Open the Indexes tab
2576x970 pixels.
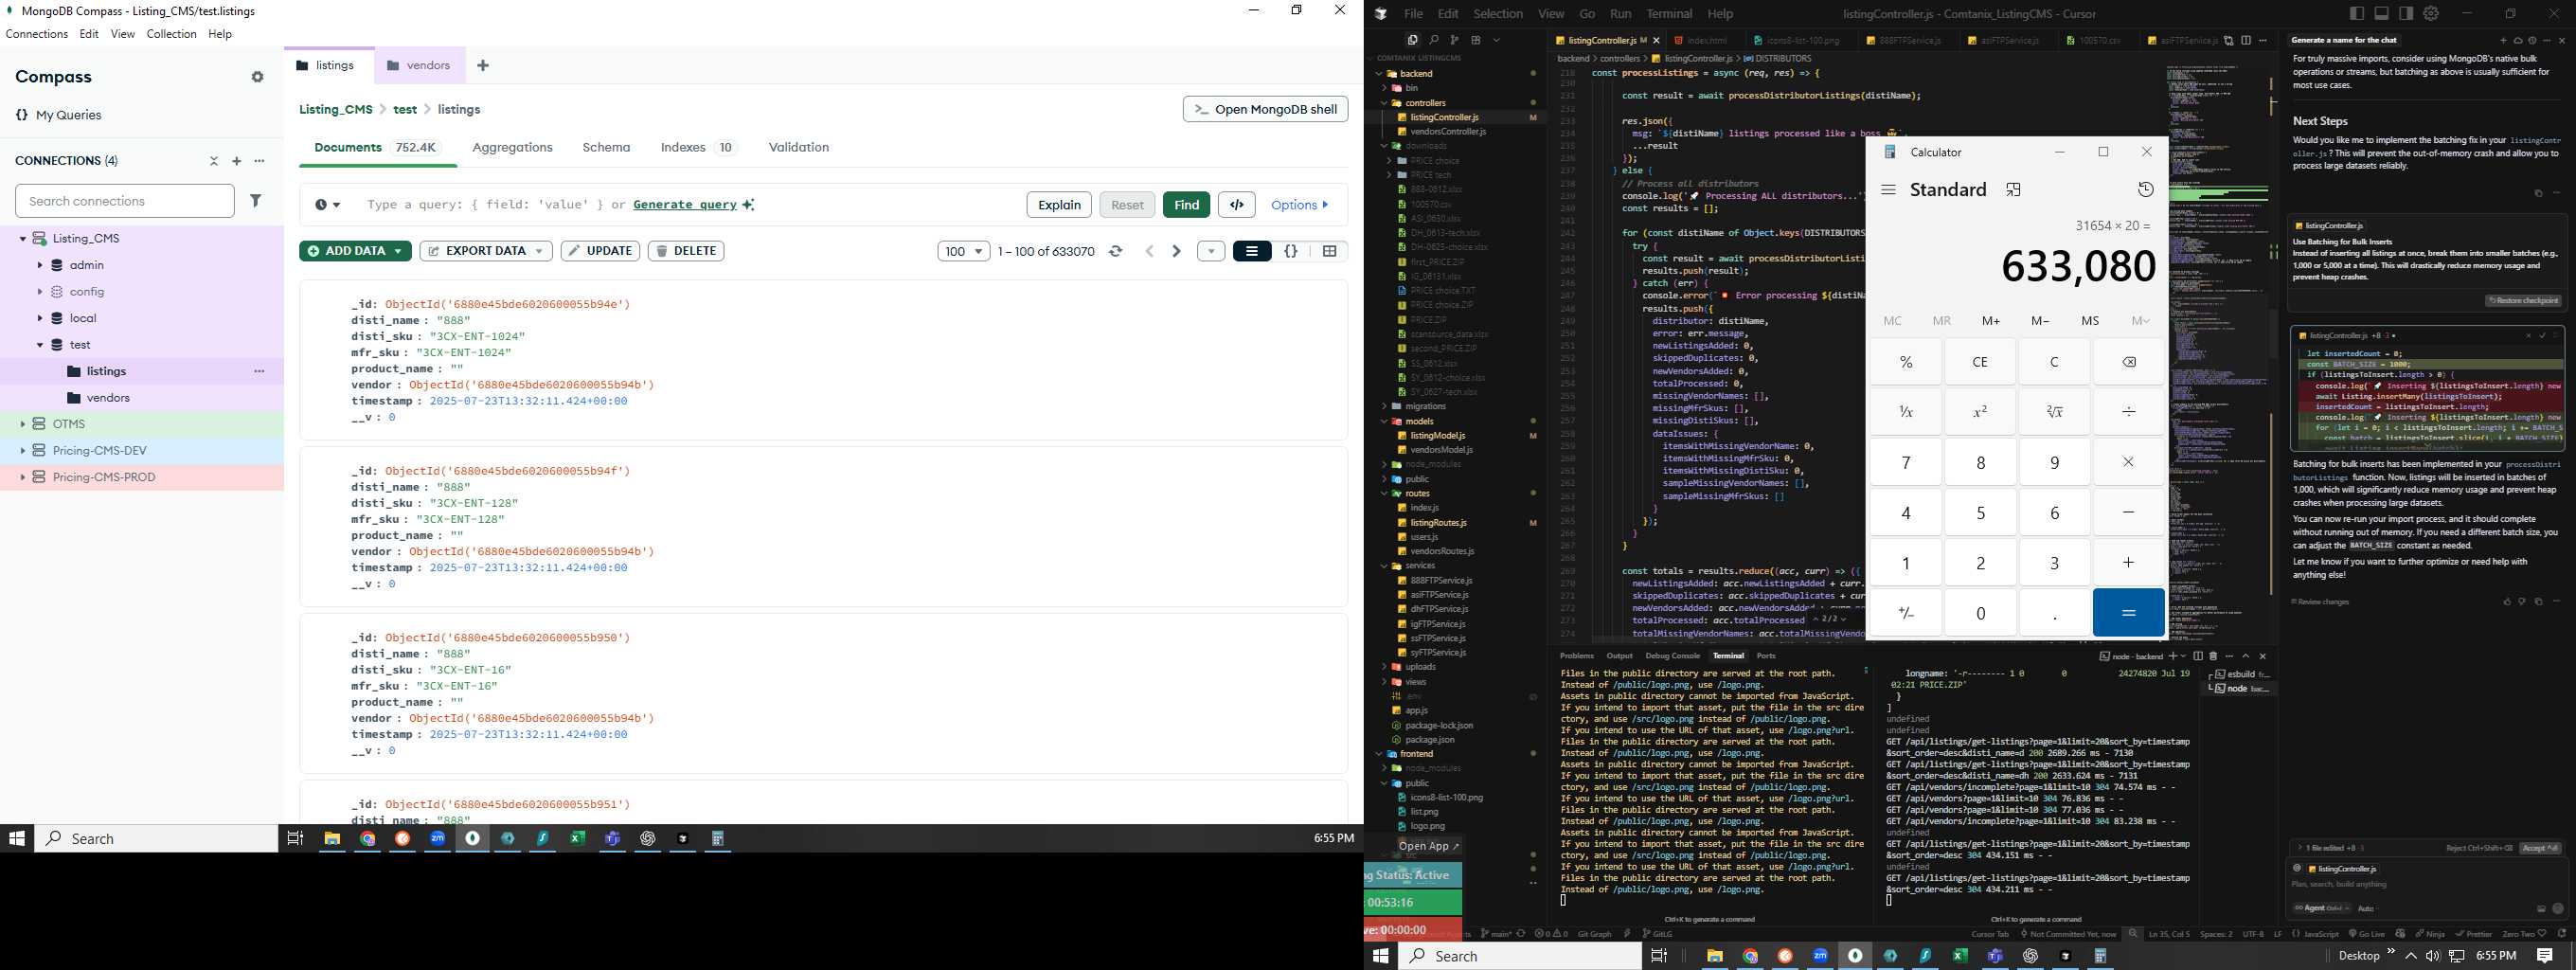click(698, 147)
